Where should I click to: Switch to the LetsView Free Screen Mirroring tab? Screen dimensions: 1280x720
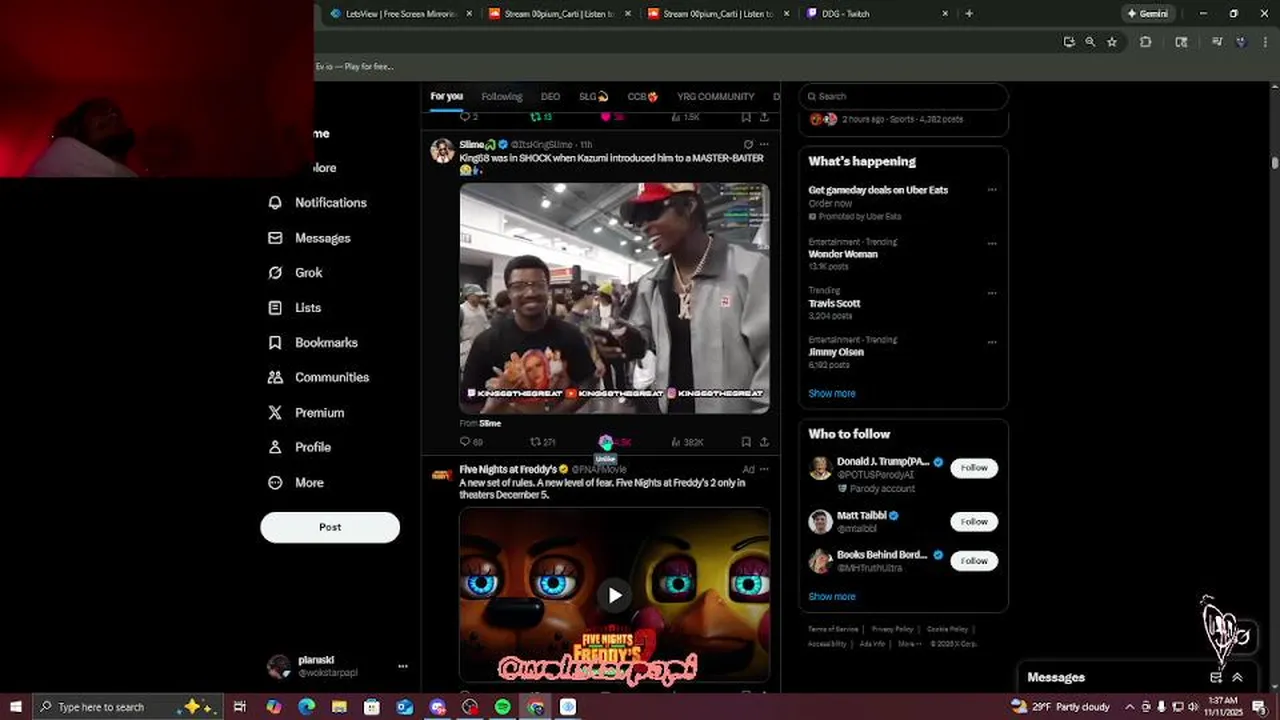tap(400, 14)
